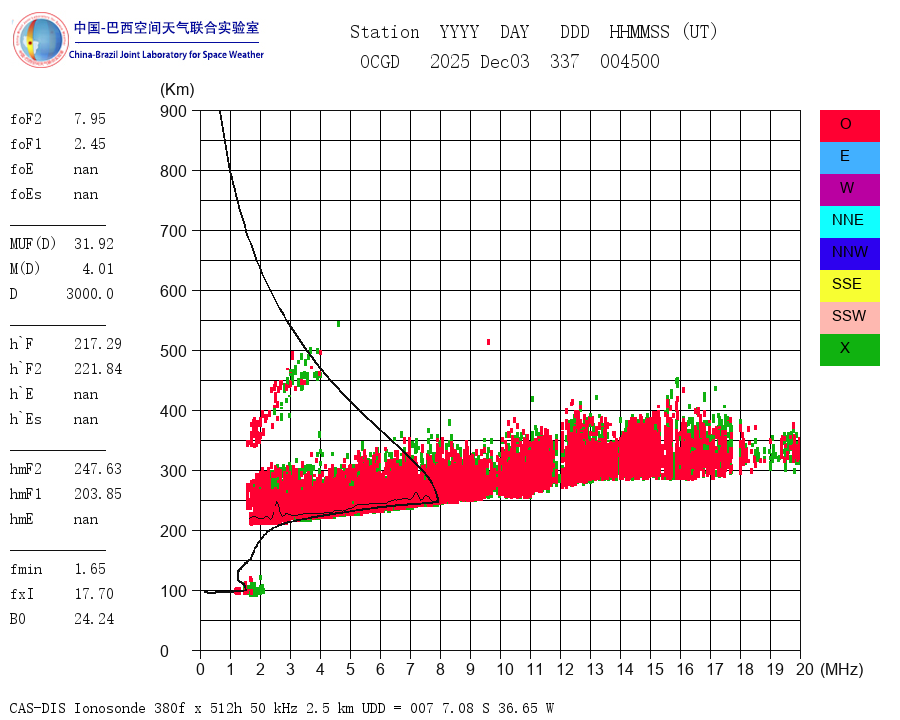Click the hmE label row
The width and height of the screenshot is (900, 720).
54,520
